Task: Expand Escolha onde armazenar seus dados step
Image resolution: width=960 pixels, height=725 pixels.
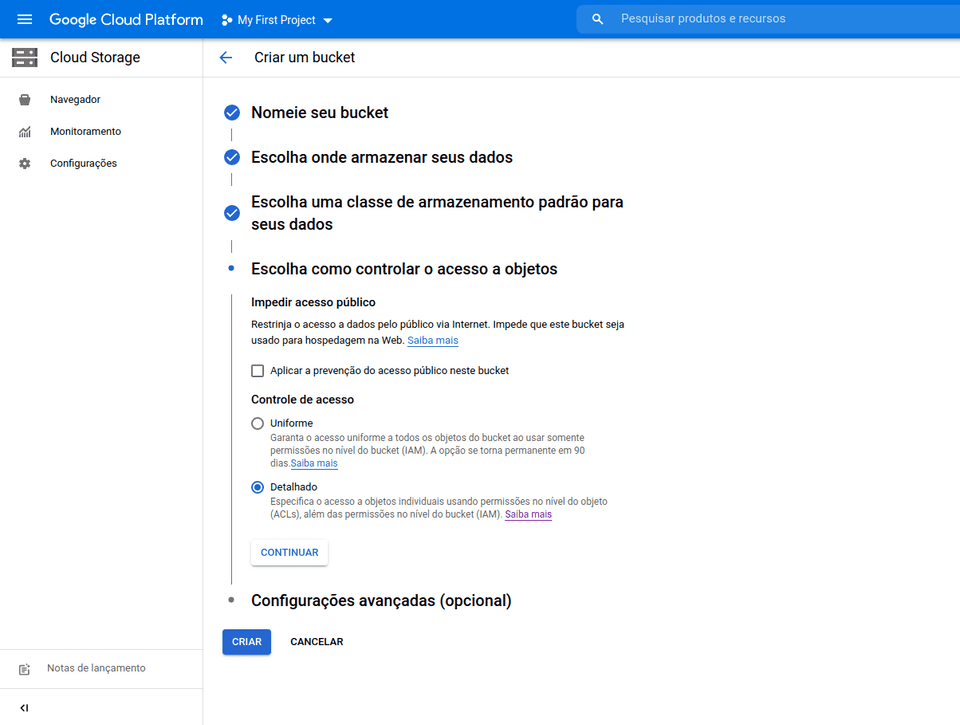Action: [x=382, y=158]
